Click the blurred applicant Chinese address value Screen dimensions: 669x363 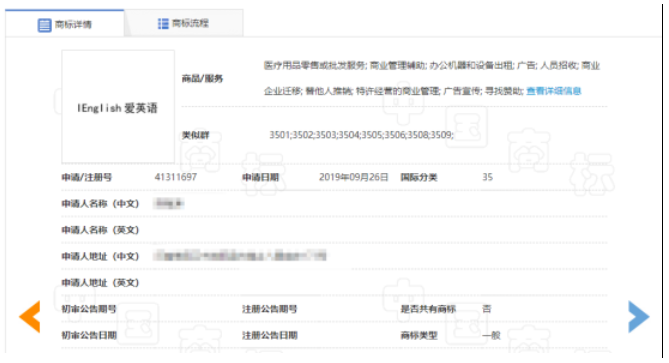240,256
